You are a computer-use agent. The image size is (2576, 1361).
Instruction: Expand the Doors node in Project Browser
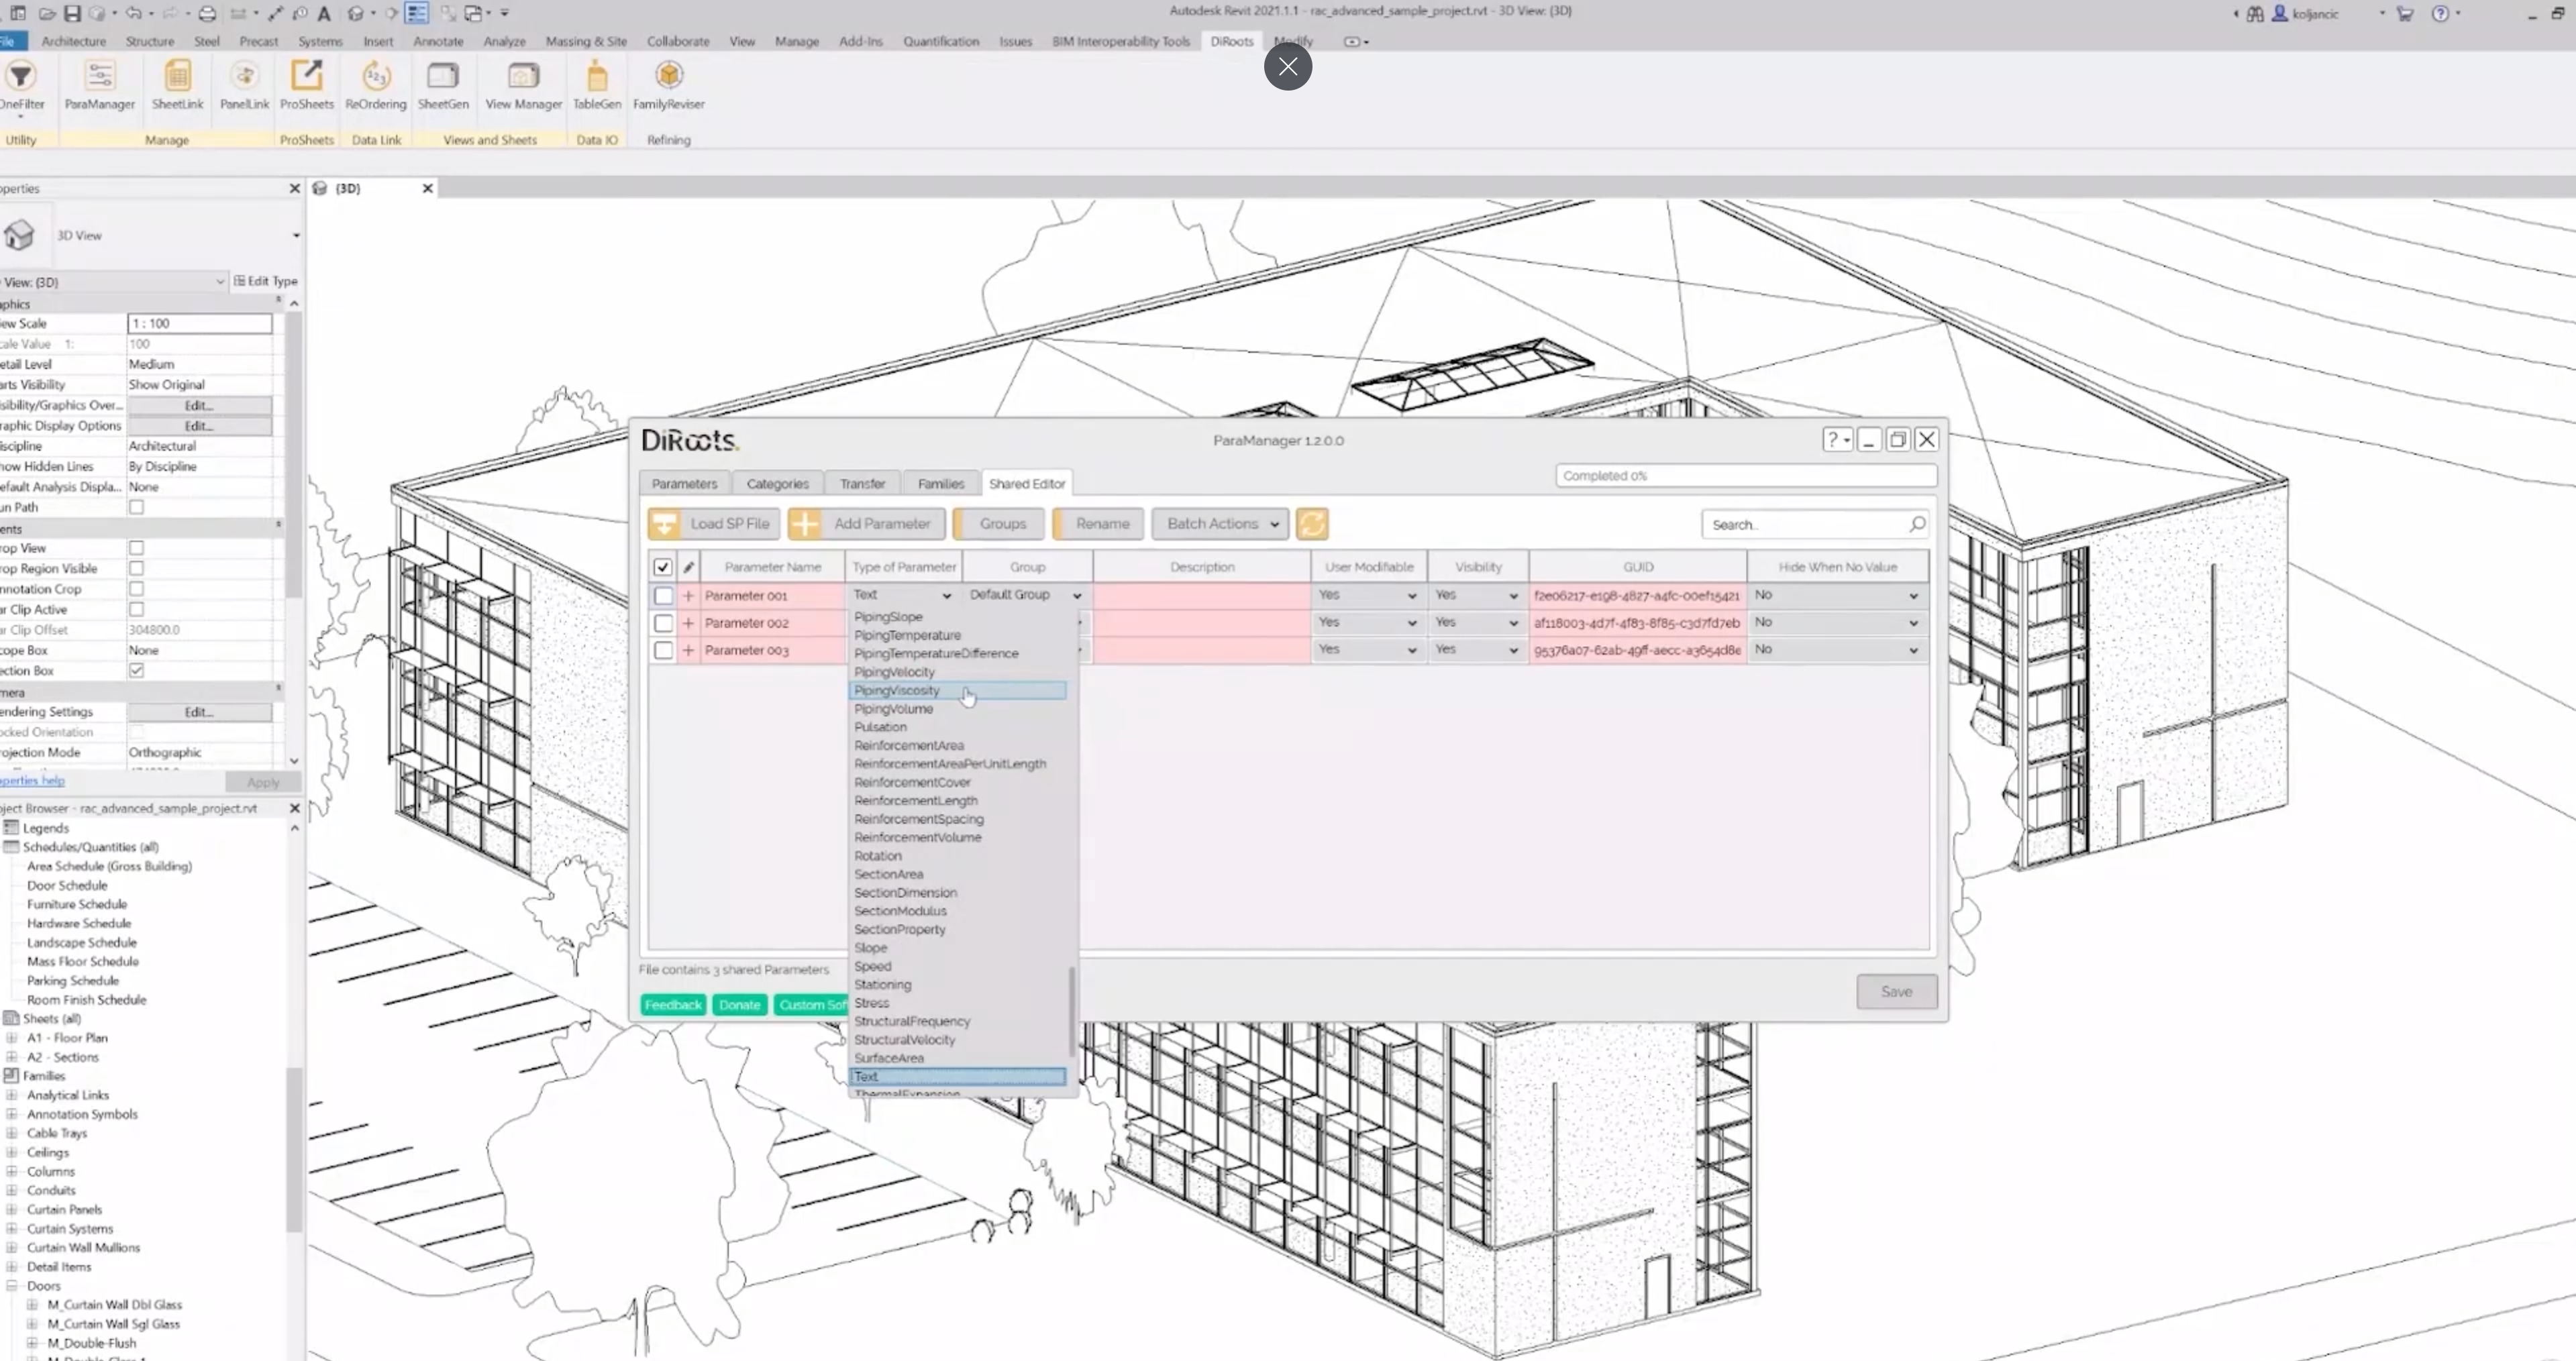[12, 1286]
